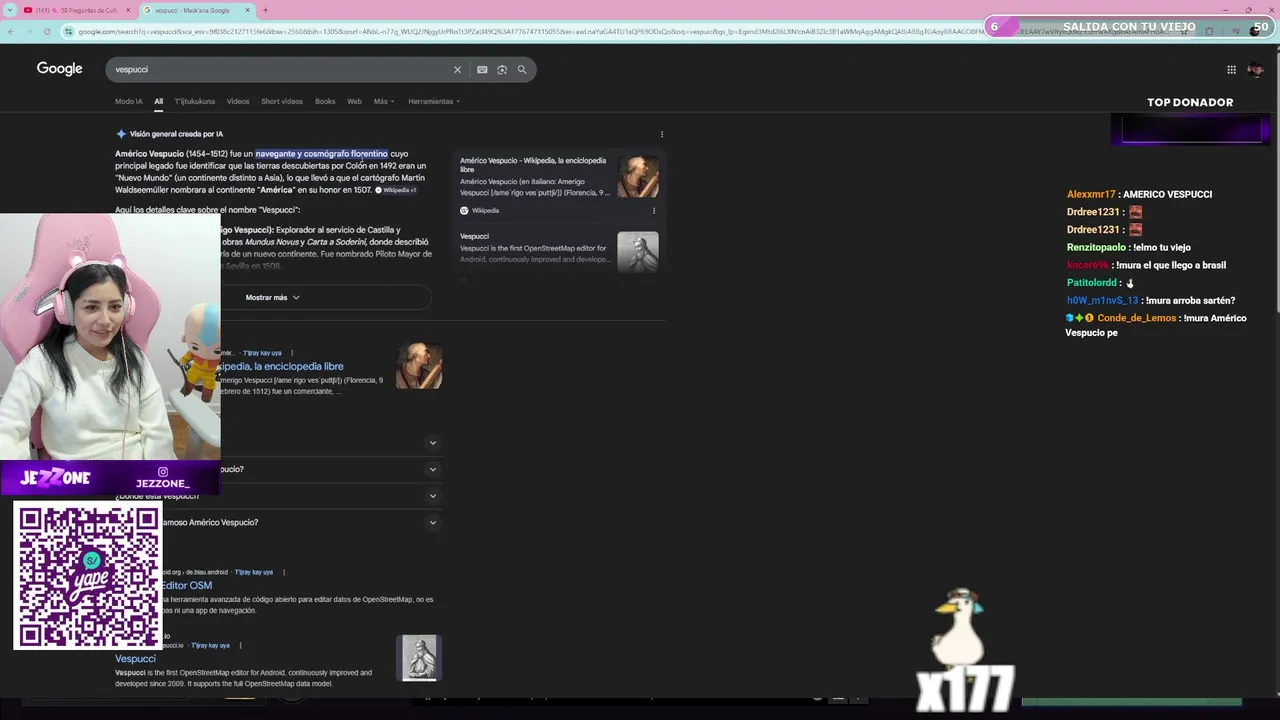Close the YouTube 50 Preguntas tab
The image size is (1280, 720).
[x=128, y=10]
